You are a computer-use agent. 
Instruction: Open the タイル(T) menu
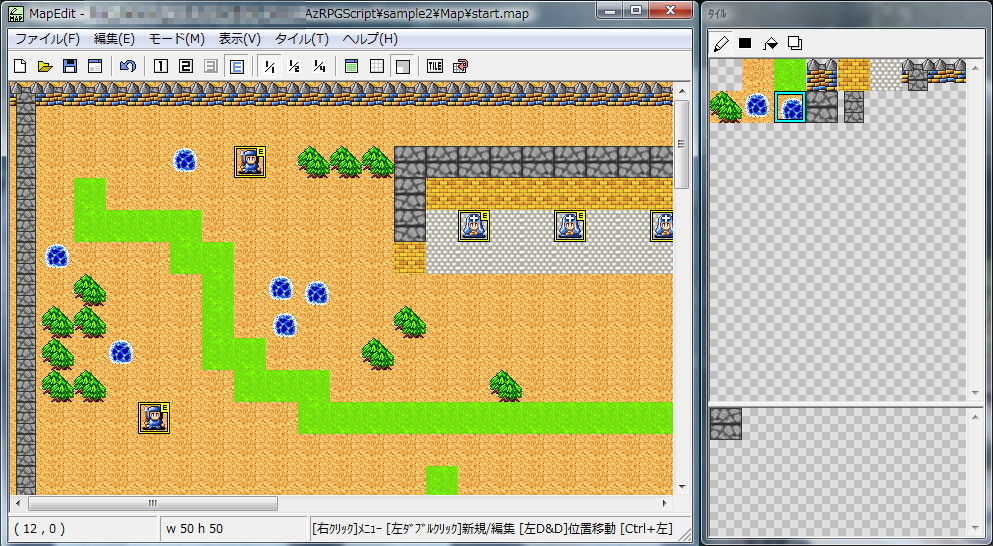[x=302, y=39]
